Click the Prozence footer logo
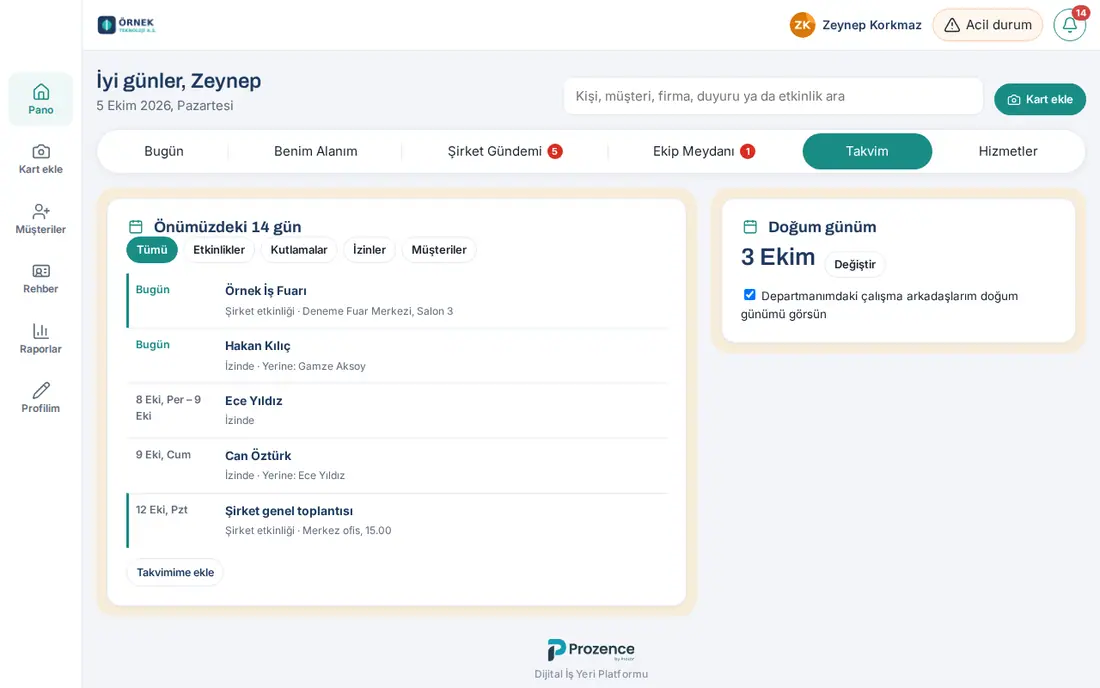The width and height of the screenshot is (1100, 688). [x=591, y=649]
